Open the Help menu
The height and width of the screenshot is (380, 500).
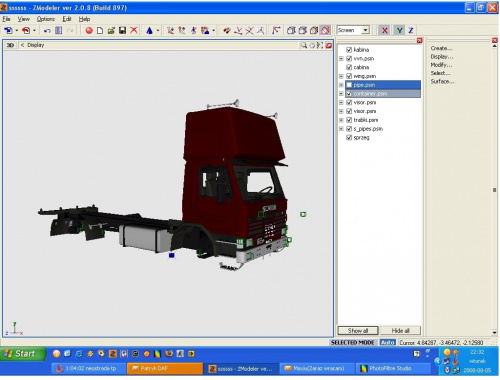[84, 19]
